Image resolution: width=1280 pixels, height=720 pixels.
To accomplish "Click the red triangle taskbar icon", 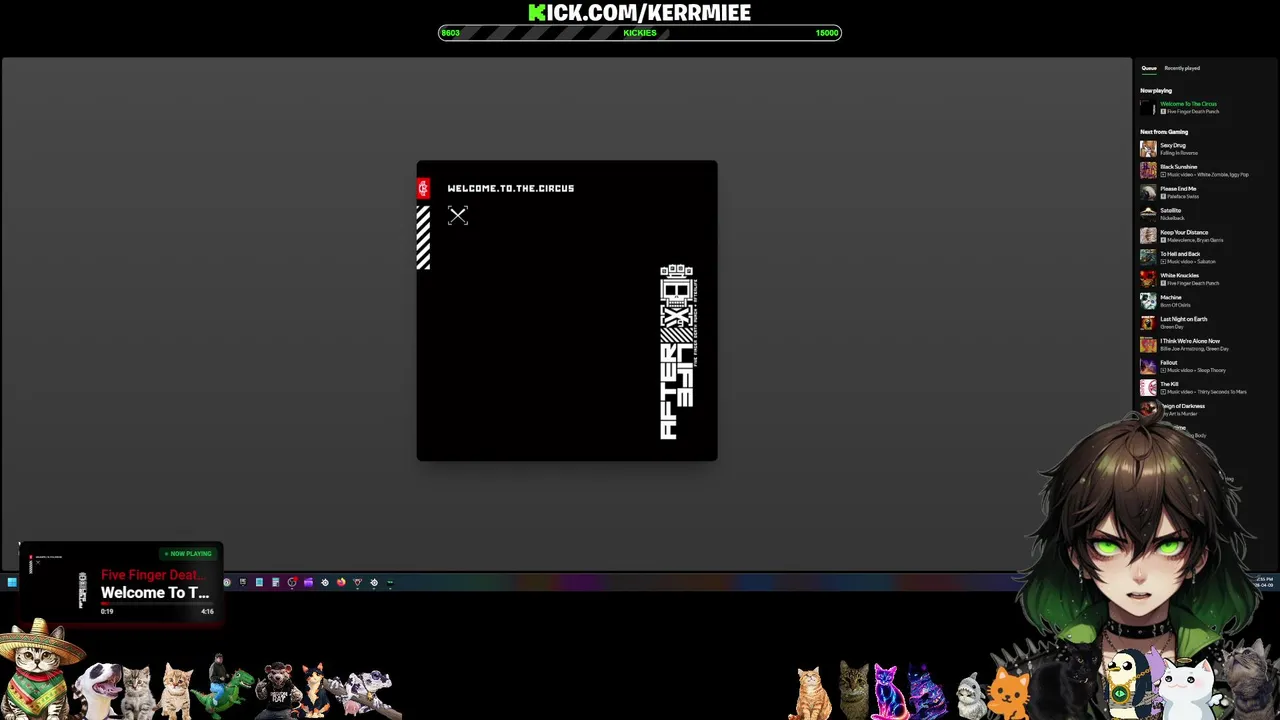I will pyautogui.click(x=357, y=582).
